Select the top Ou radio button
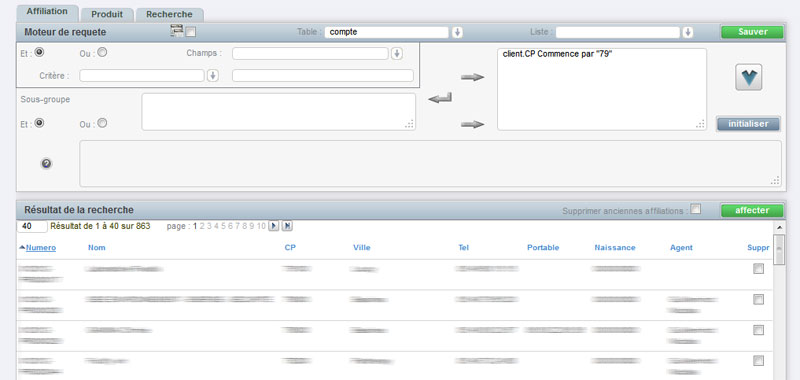This screenshot has height=380, width=800. pos(102,52)
